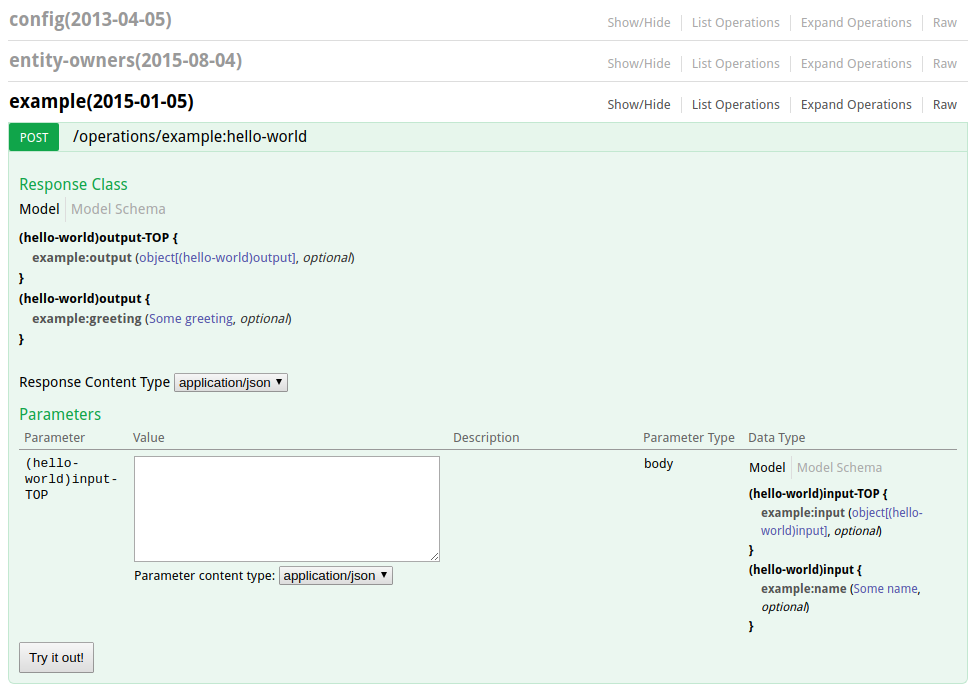The image size is (972, 691).
Task: Open the /operations/example:hello-world path link
Action: (190, 137)
